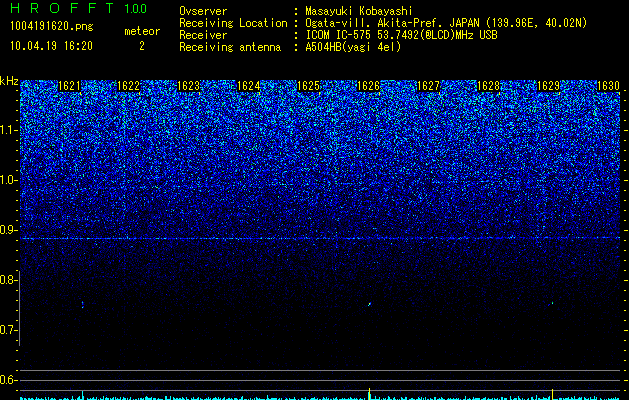Click the meteor label
The width and height of the screenshot is (629, 400).
(142, 31)
